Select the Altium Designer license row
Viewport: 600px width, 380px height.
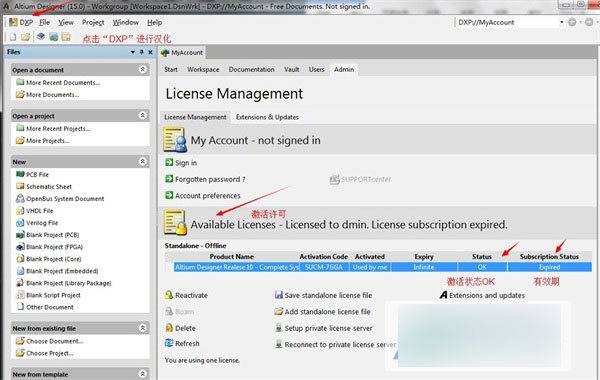click(383, 267)
